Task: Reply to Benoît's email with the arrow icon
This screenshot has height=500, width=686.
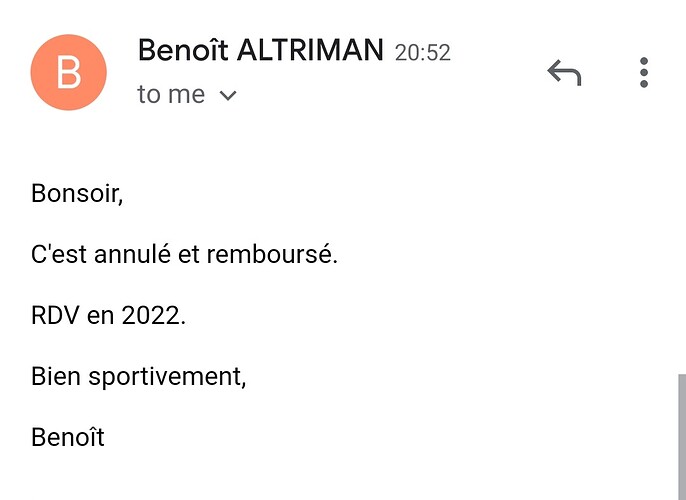Action: pyautogui.click(x=564, y=72)
